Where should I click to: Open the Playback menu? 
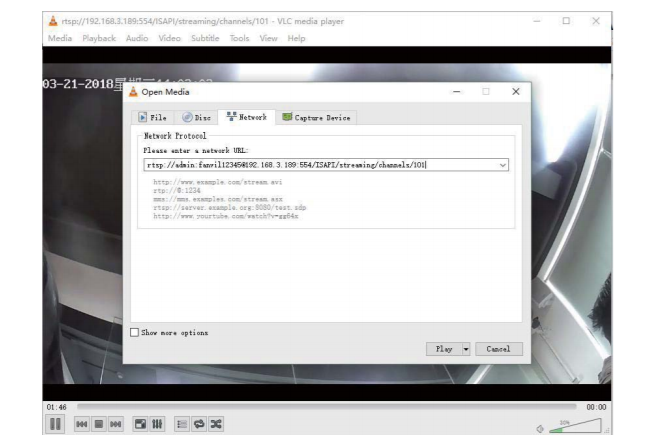(99, 38)
